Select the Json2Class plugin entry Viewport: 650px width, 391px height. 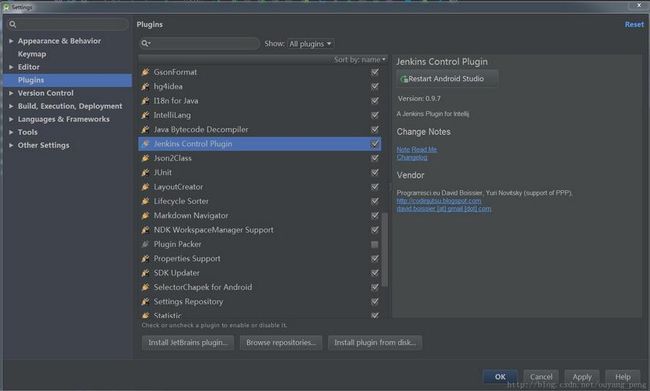click(260, 158)
